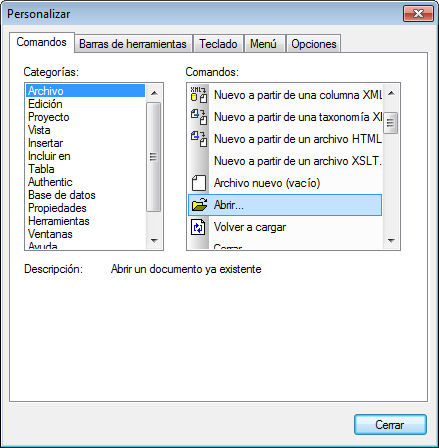Click the commands list scrollbar thumb
439x448 pixels.
[x=391, y=123]
